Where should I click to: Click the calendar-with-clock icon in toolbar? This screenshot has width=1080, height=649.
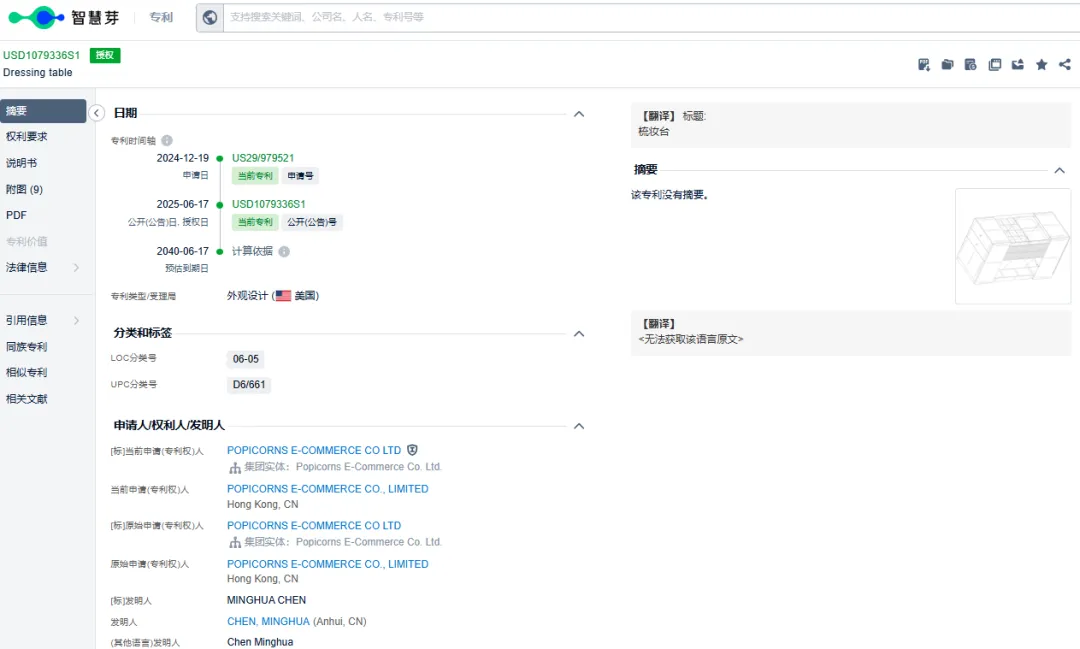[x=970, y=65]
